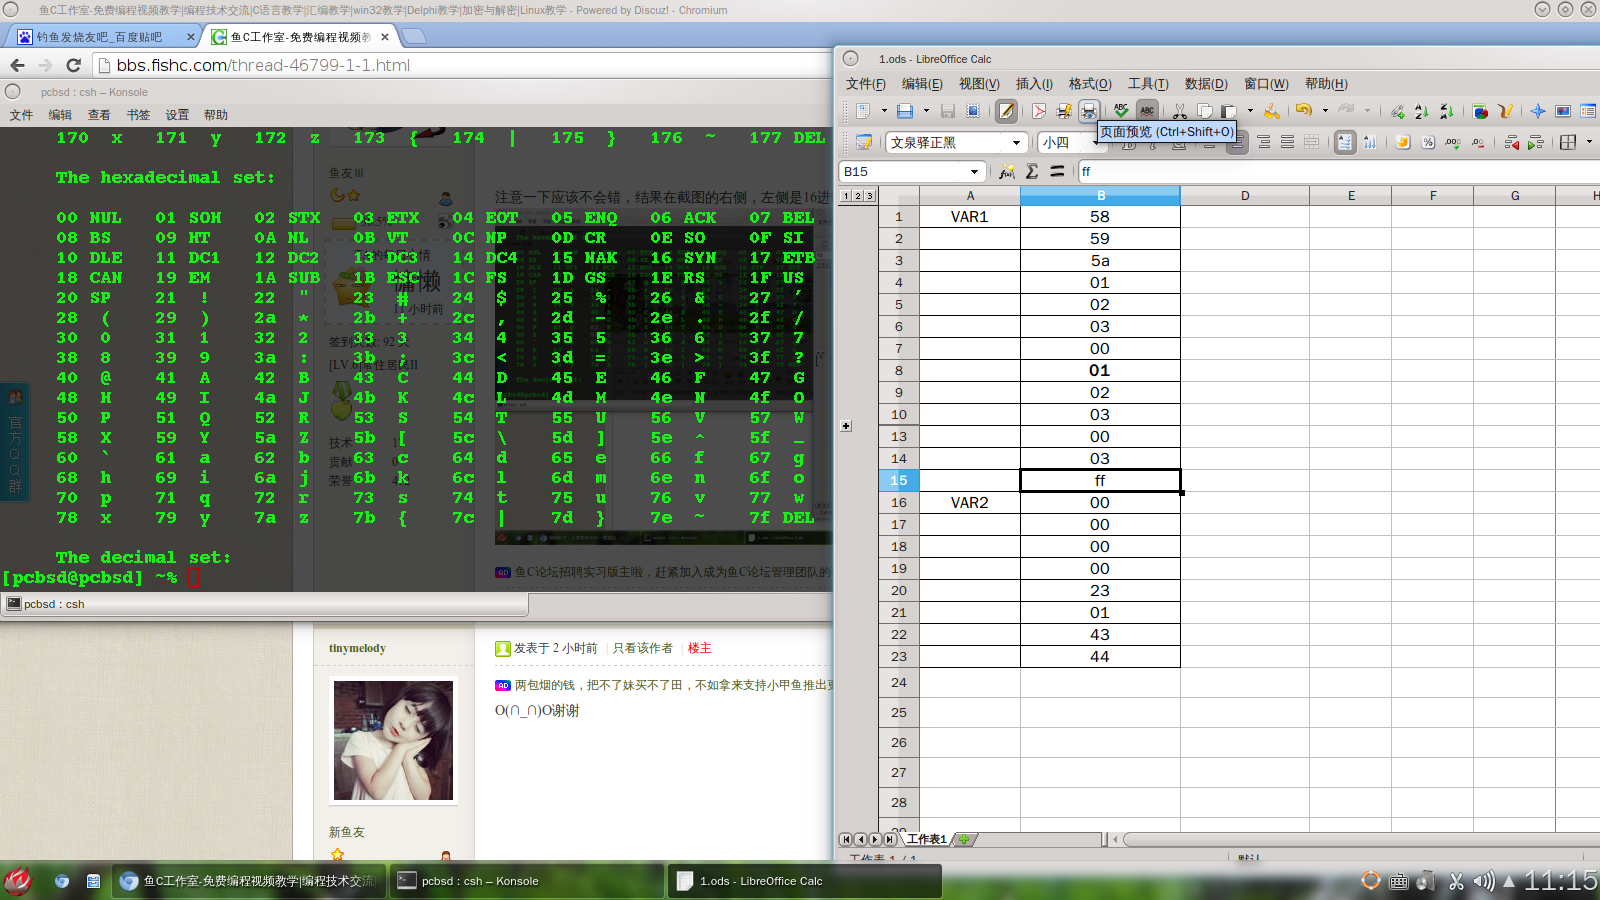The height and width of the screenshot is (900, 1600).
Task: Click the Borders icon in formatting toolbar
Action: point(1567,142)
